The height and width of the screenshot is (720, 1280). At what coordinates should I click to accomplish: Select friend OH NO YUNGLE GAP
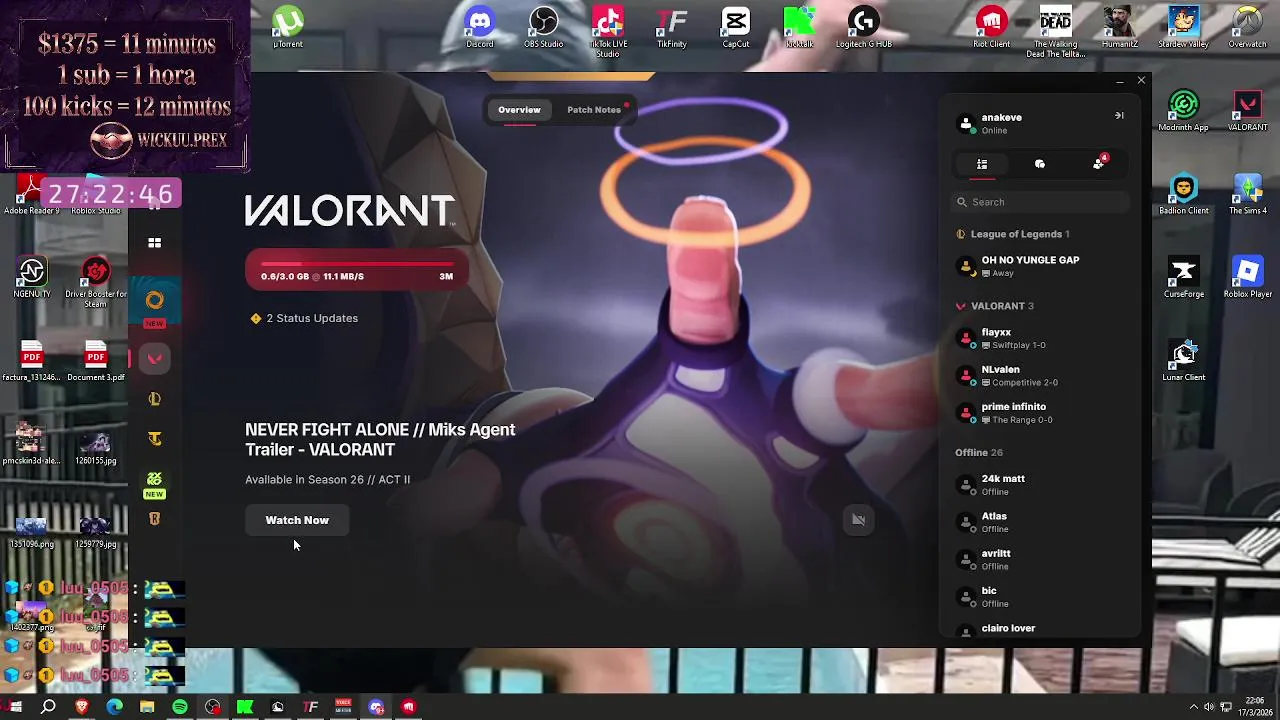pyautogui.click(x=1040, y=266)
